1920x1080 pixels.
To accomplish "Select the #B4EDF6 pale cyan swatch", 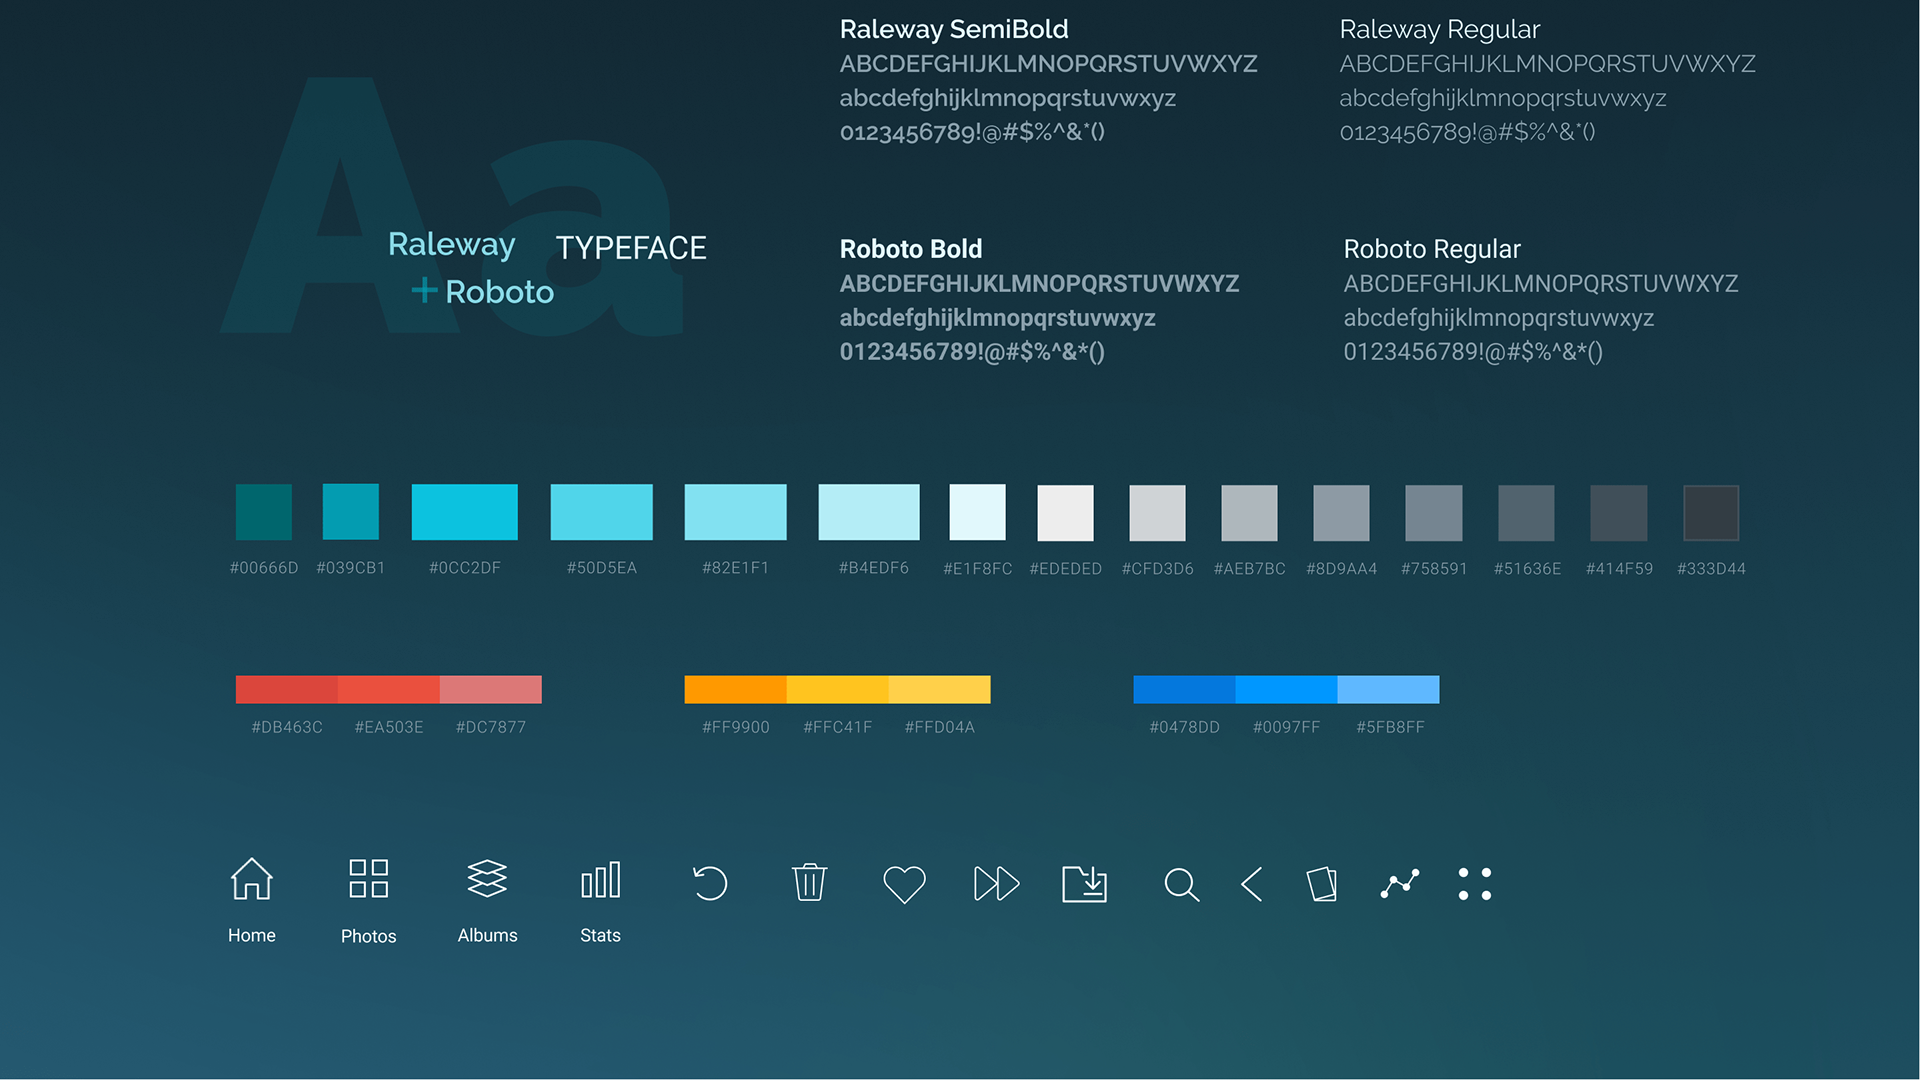I will pyautogui.click(x=869, y=512).
